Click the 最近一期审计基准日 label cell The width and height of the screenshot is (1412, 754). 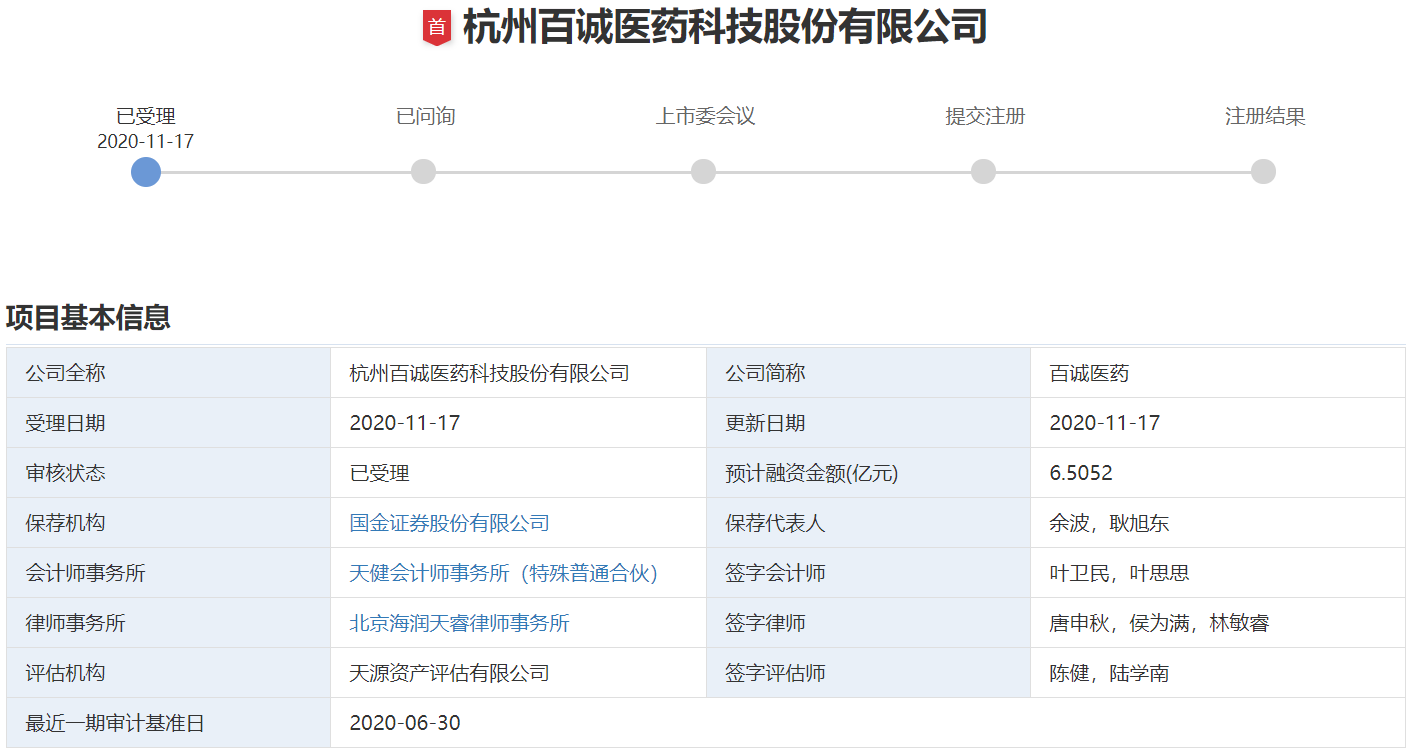(x=169, y=723)
